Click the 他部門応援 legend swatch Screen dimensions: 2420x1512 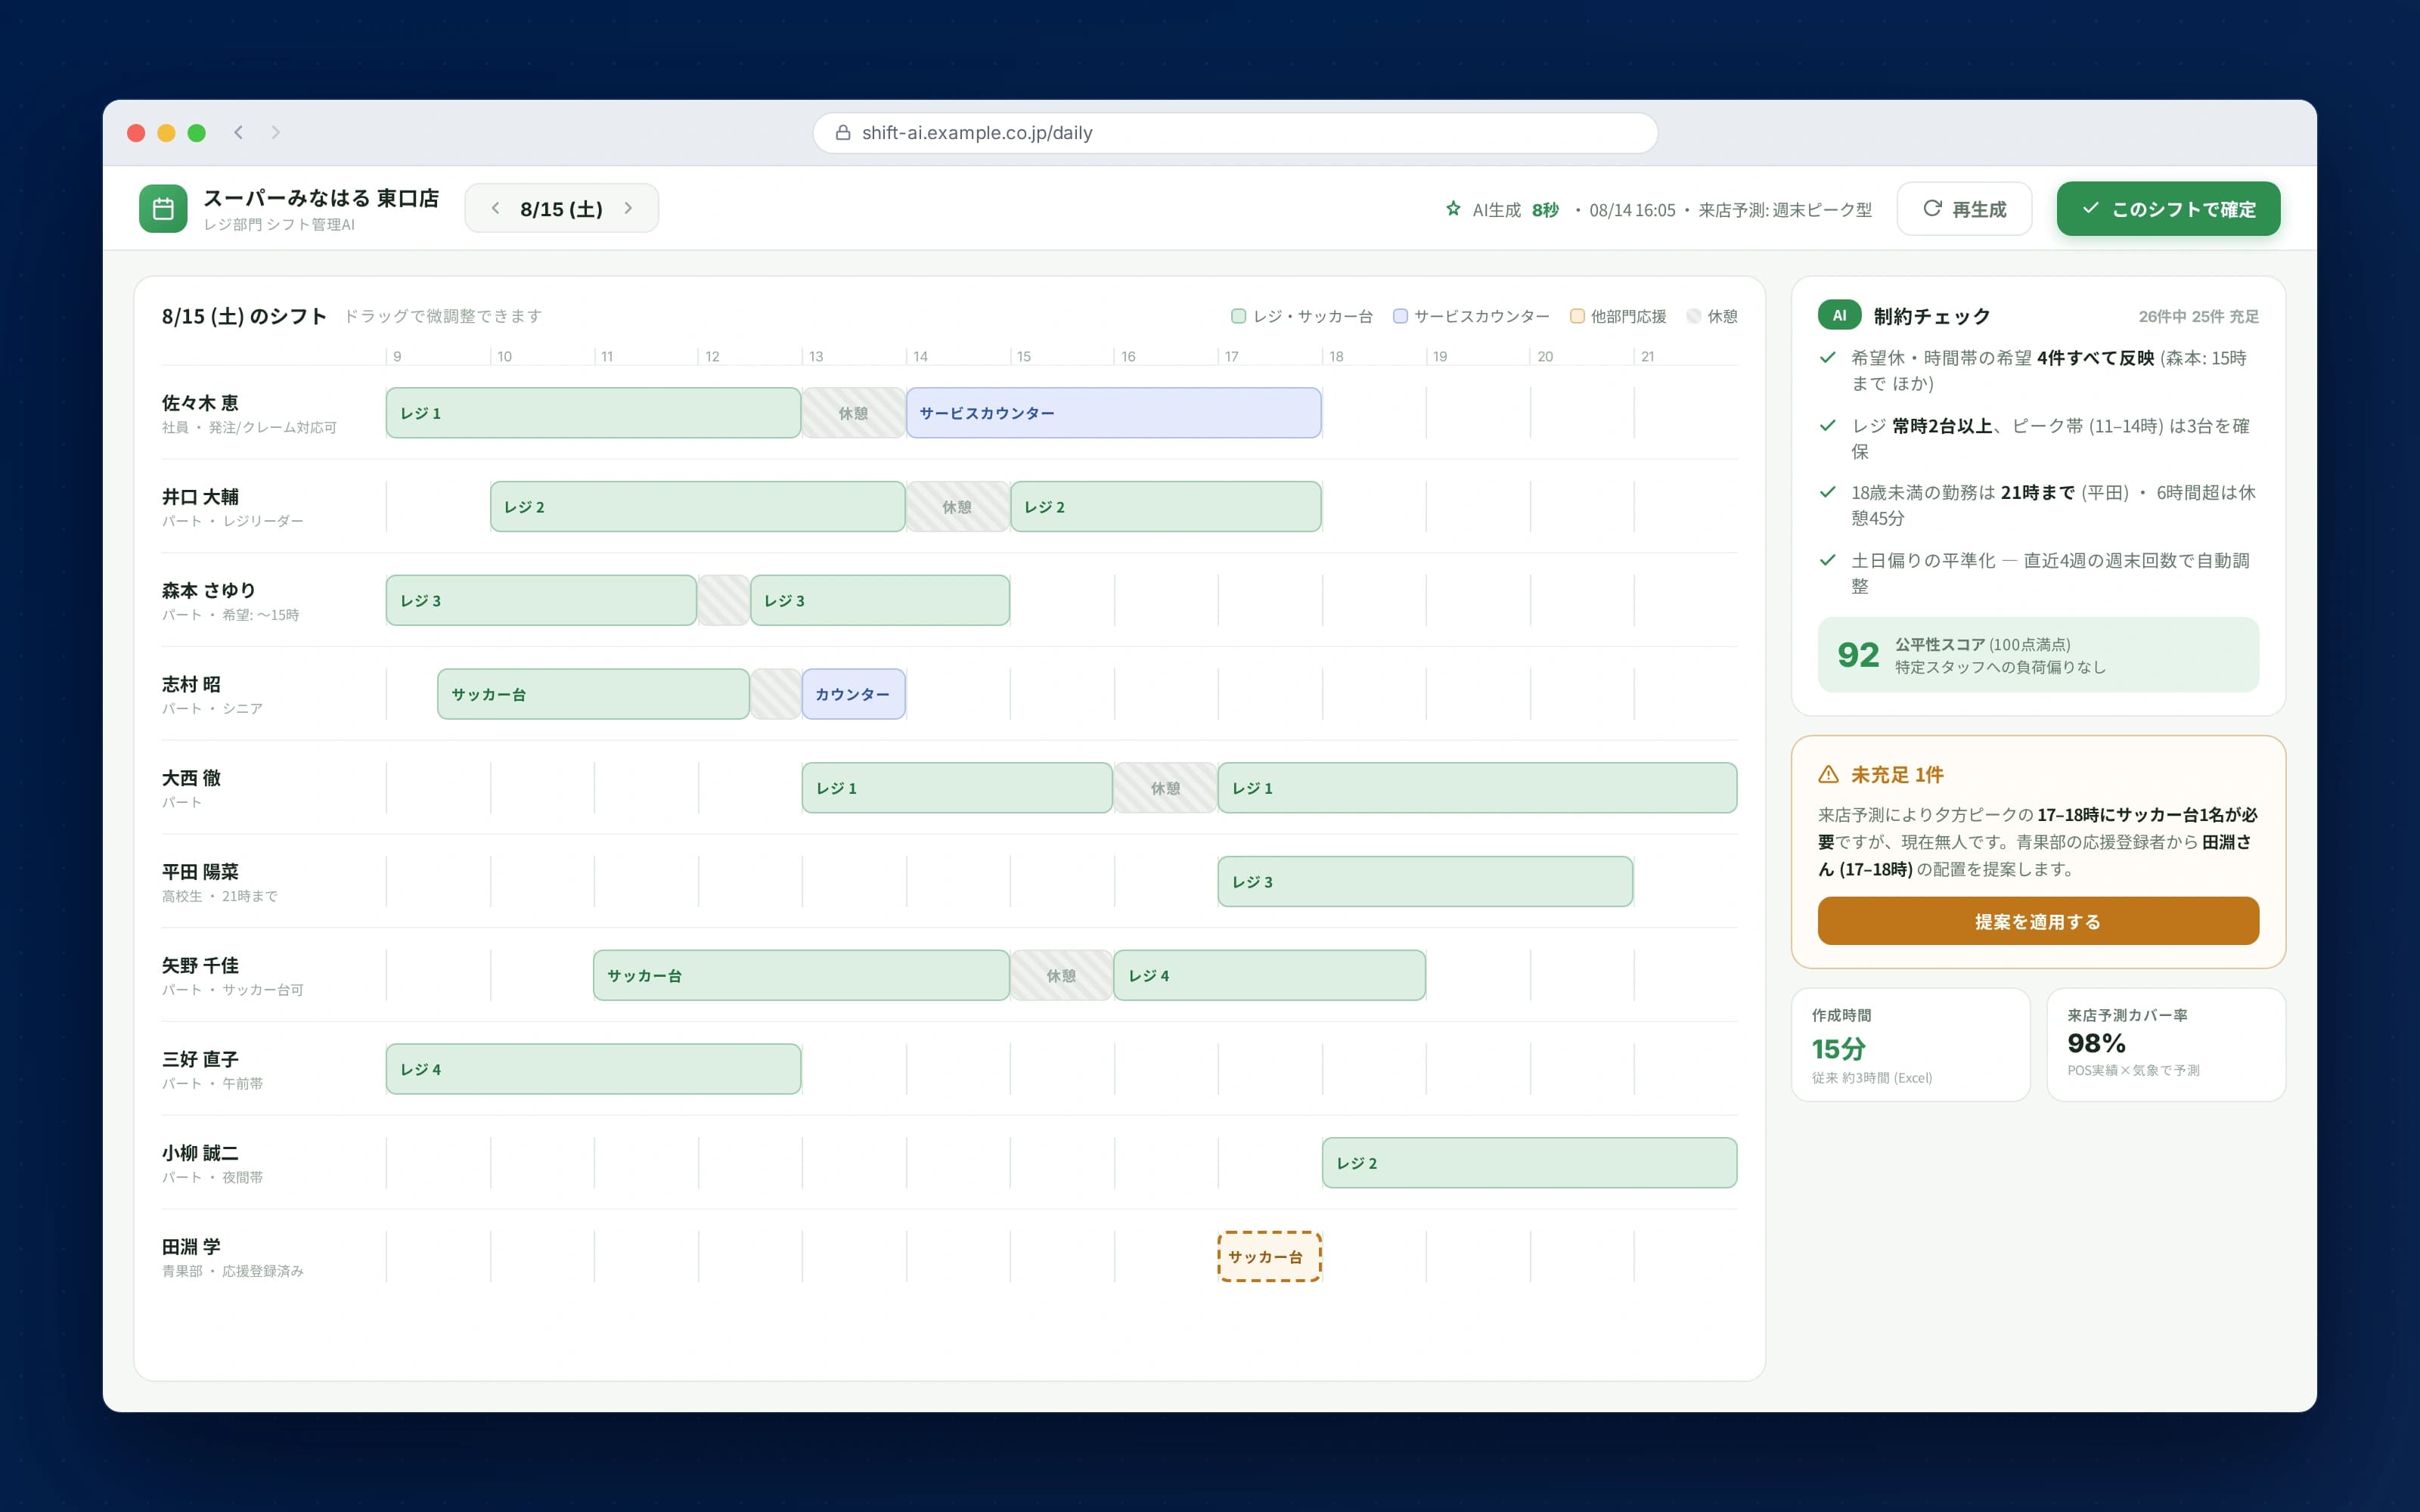(1577, 316)
